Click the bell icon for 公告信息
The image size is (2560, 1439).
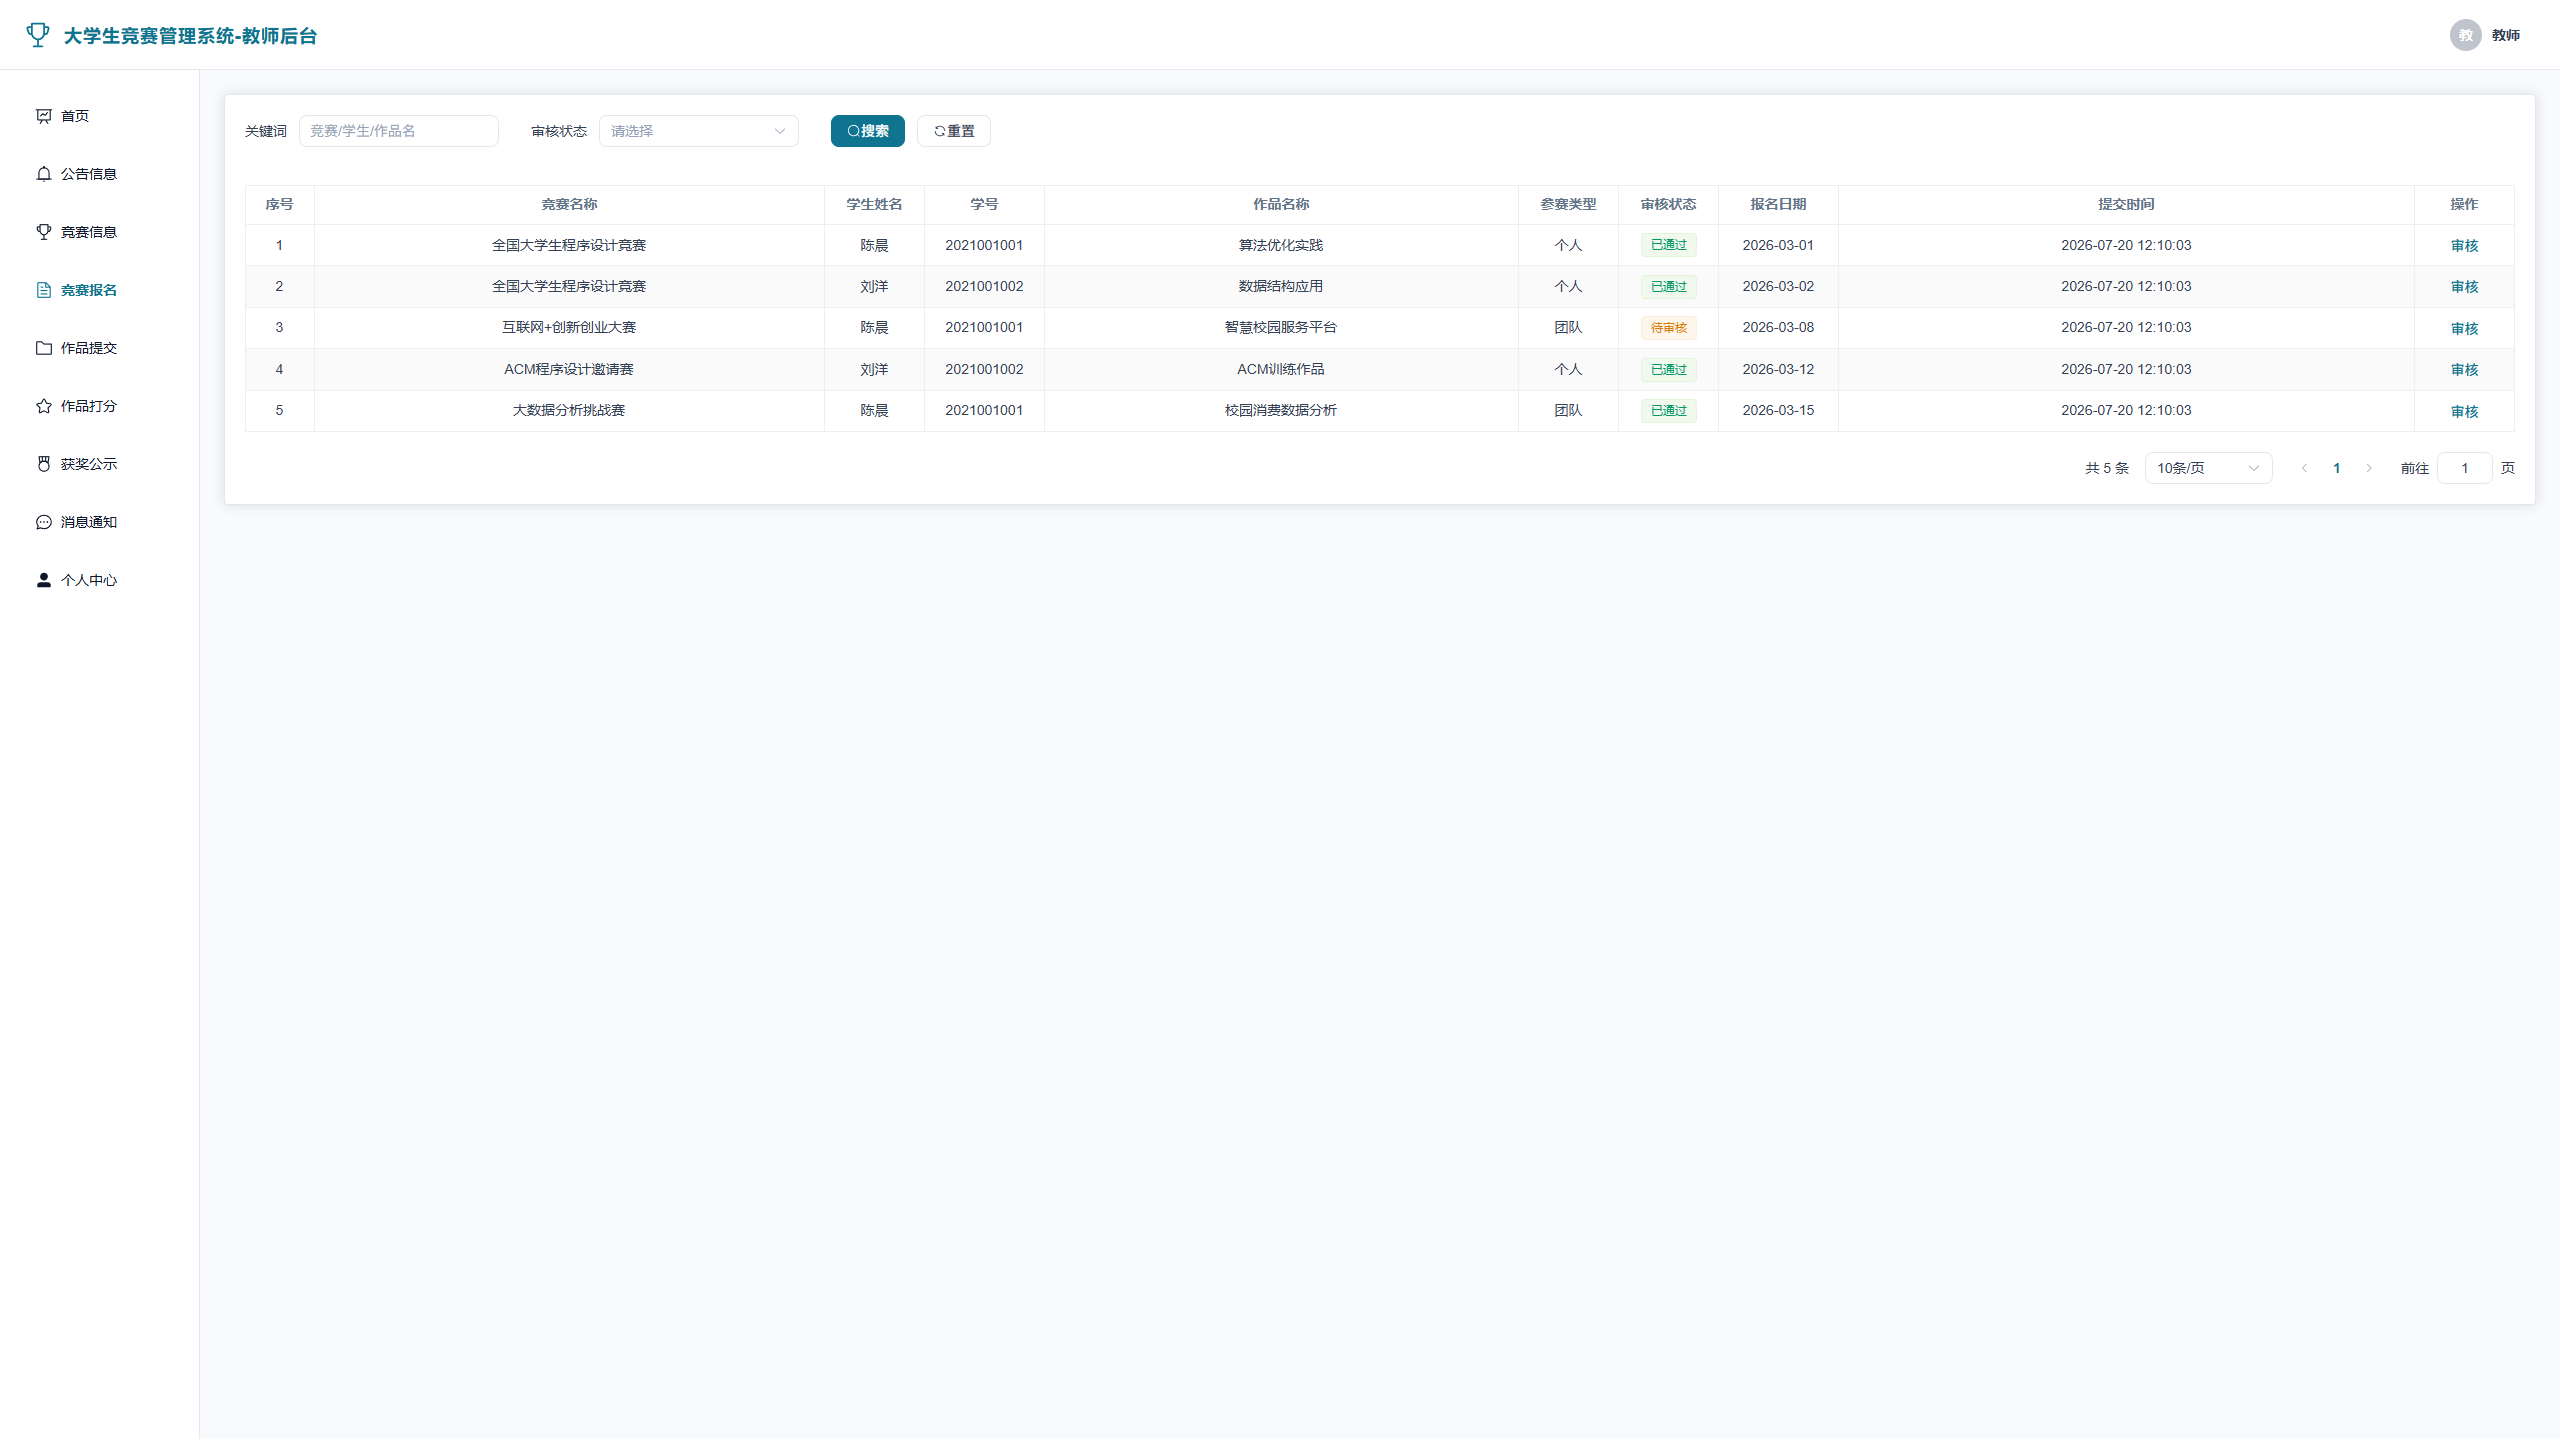(x=44, y=174)
